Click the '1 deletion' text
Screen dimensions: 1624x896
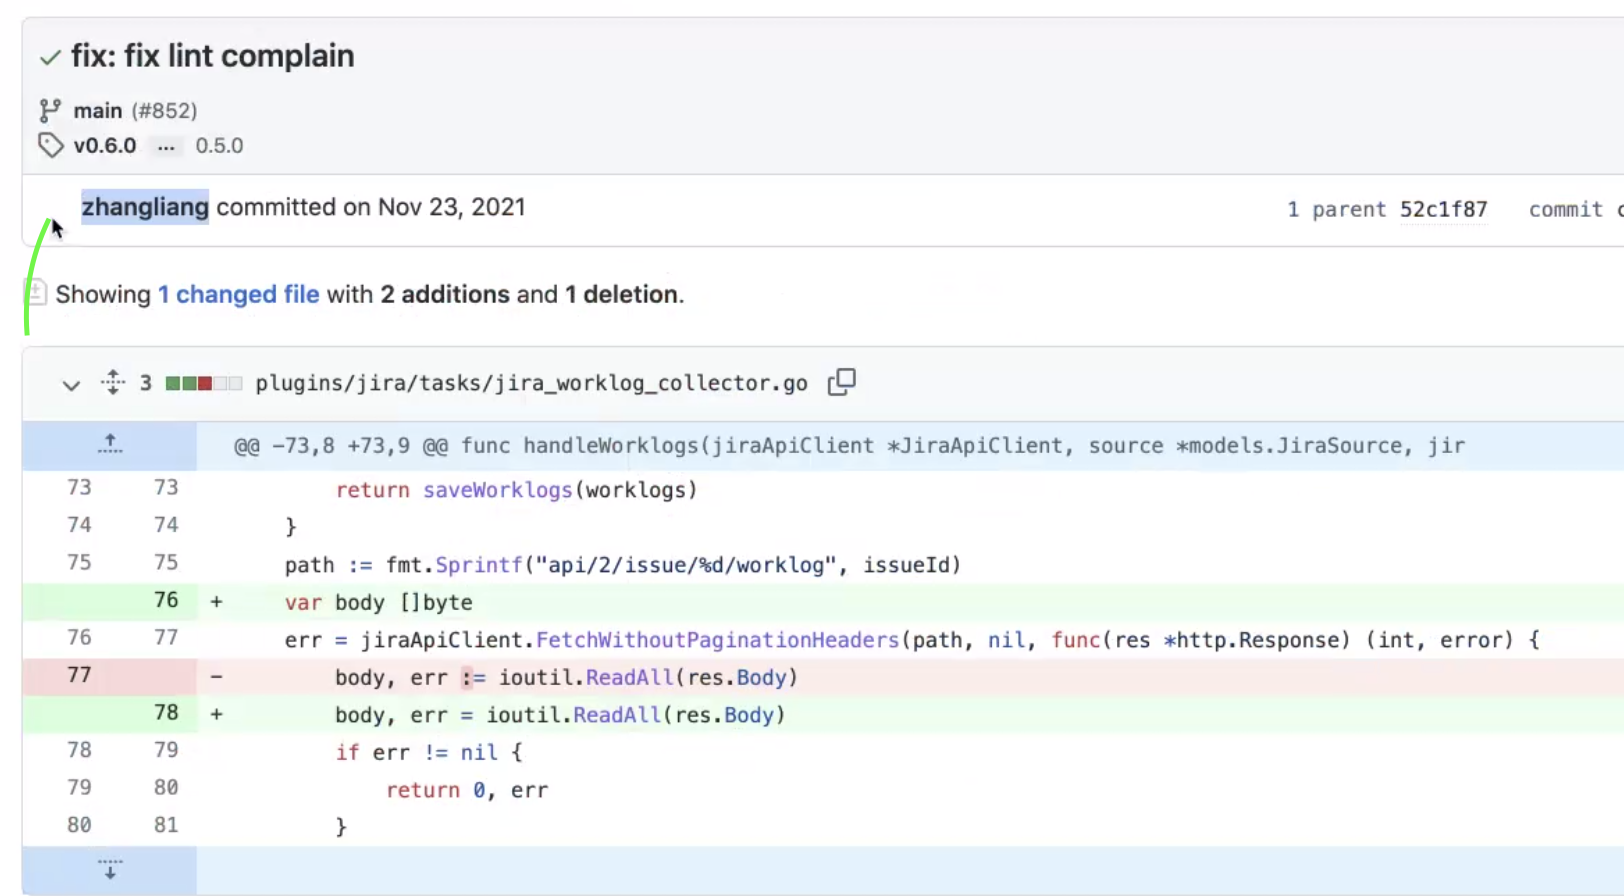pyautogui.click(x=622, y=294)
